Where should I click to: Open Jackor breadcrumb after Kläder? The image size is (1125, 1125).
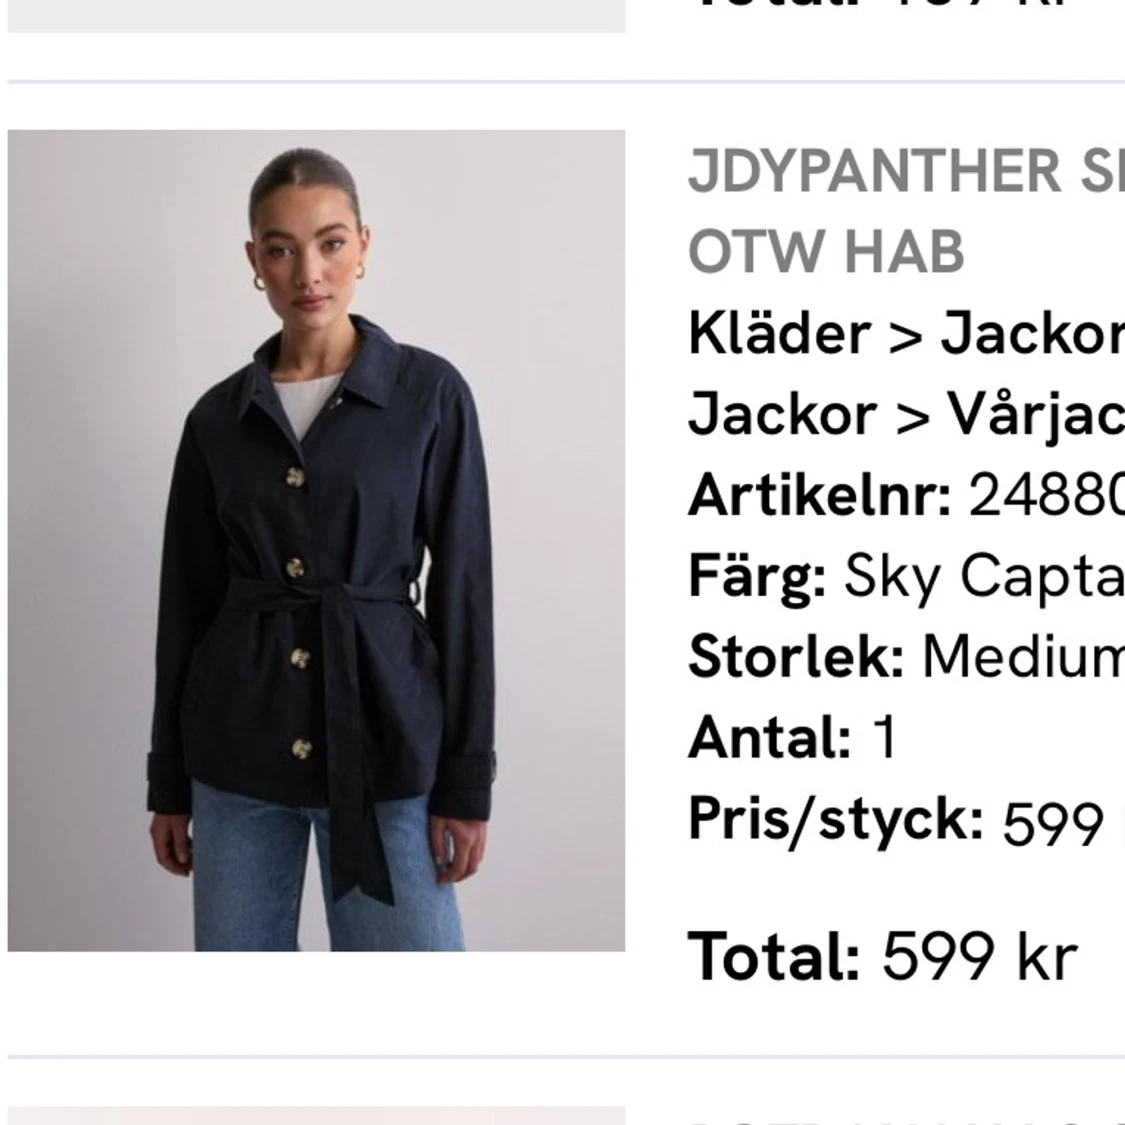(x=1032, y=334)
